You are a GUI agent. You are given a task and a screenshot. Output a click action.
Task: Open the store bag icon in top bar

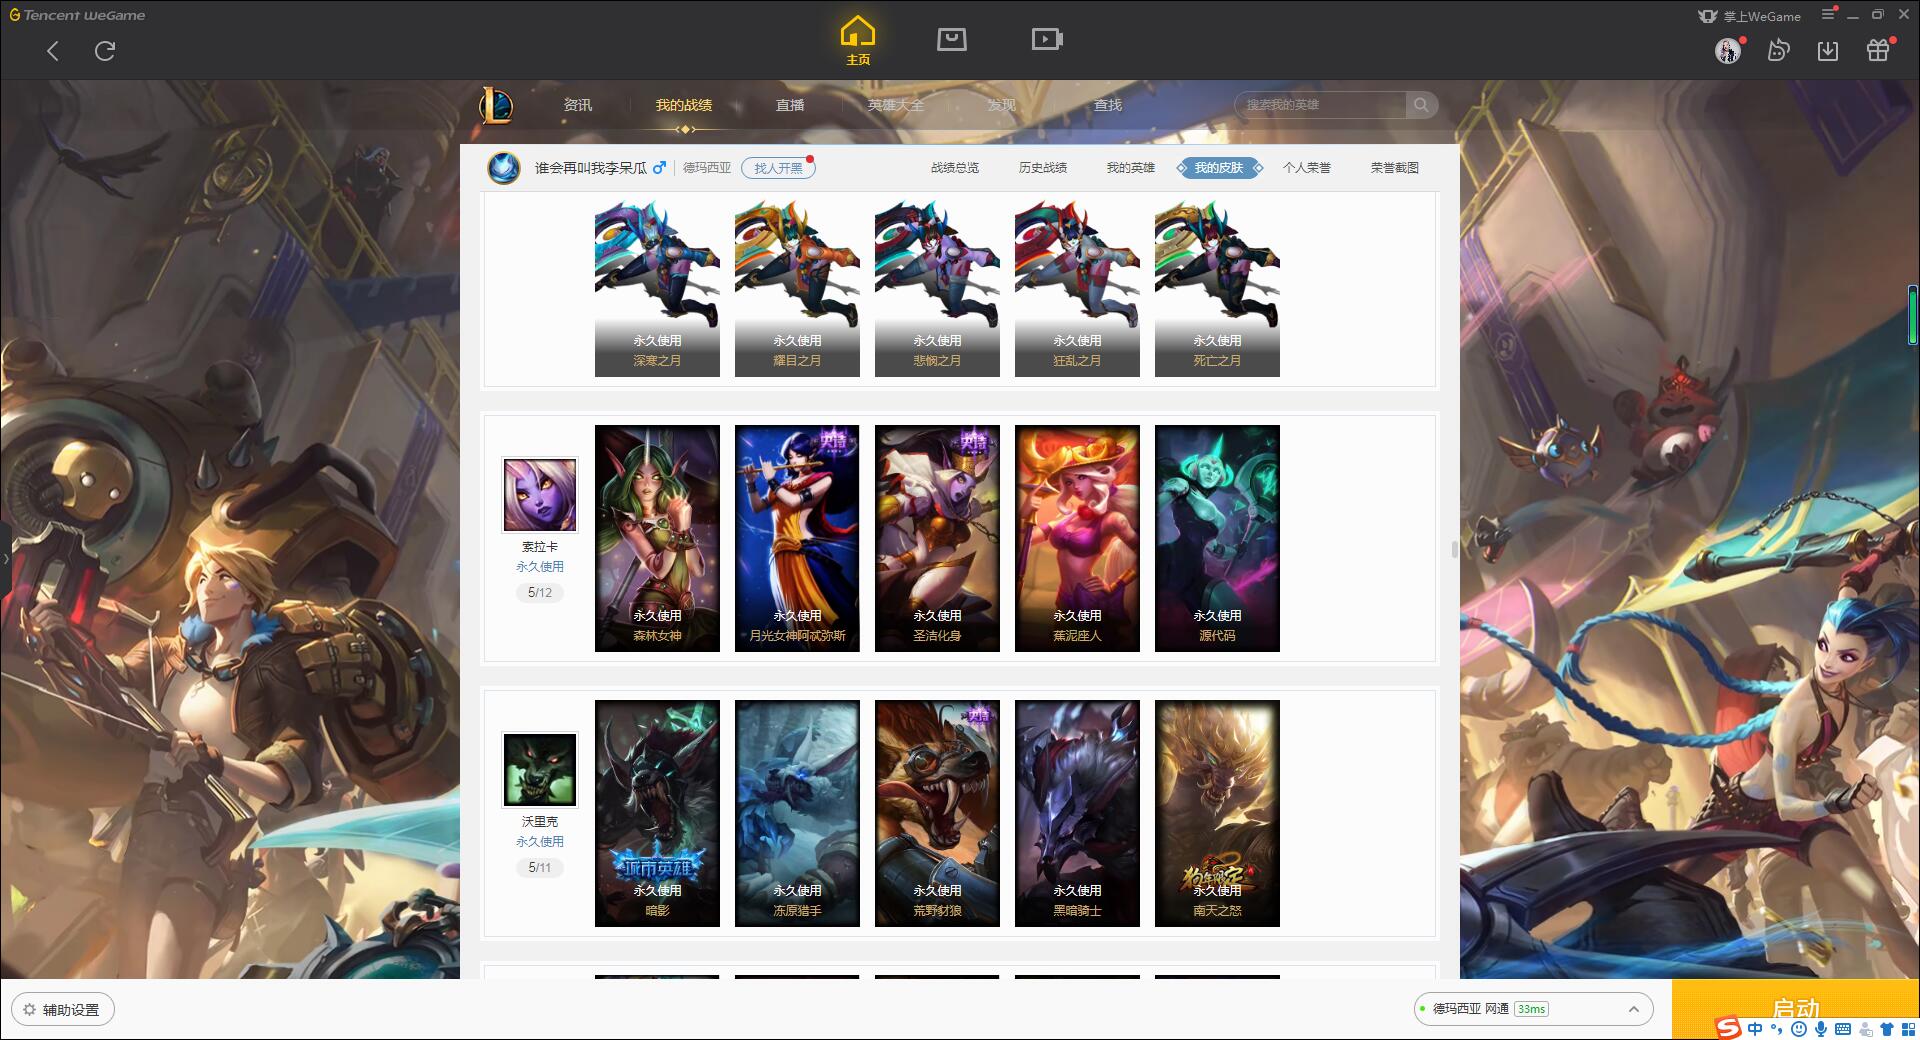[x=952, y=39]
